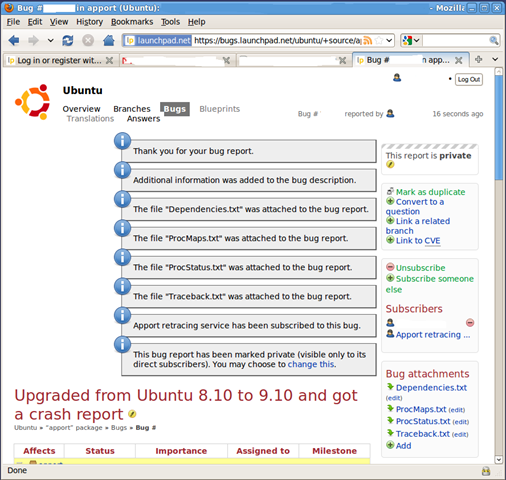Click (edit) next to Traceback.txt
This screenshot has height=480, width=506.
tap(460, 434)
